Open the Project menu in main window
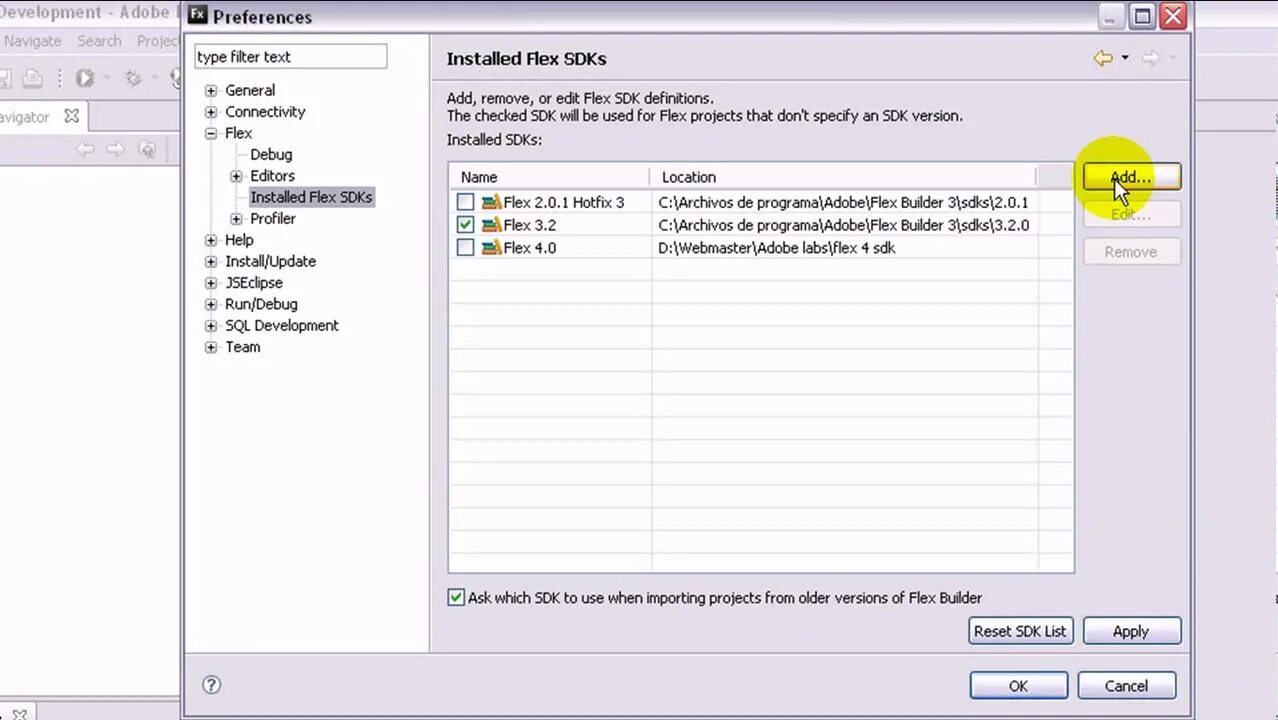 point(158,41)
